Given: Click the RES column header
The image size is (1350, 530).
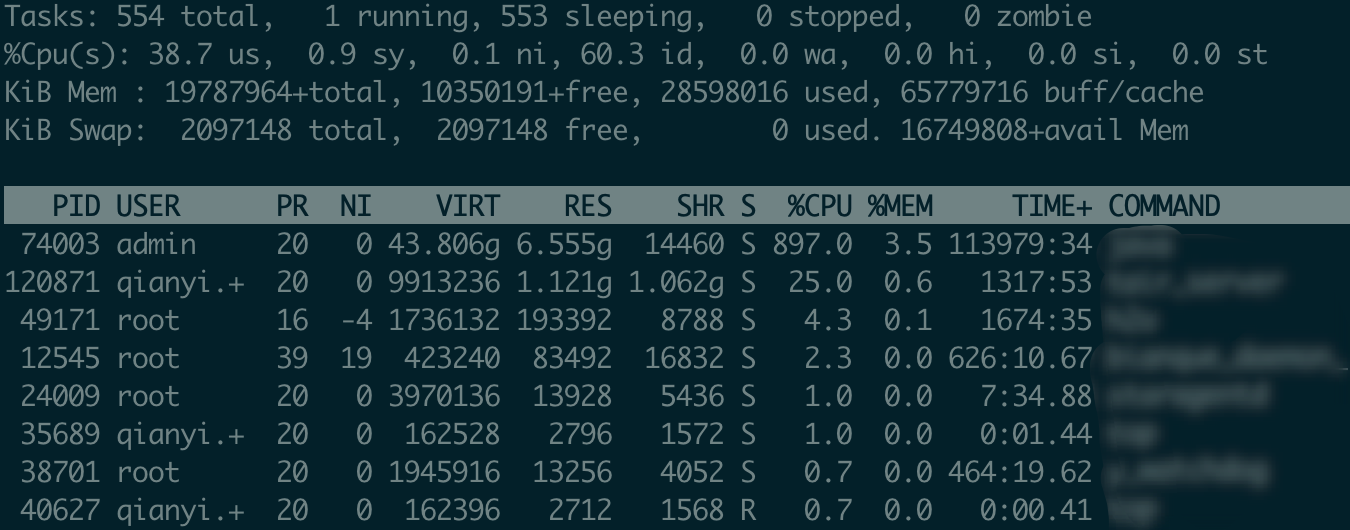Looking at the screenshot, I should point(588,207).
